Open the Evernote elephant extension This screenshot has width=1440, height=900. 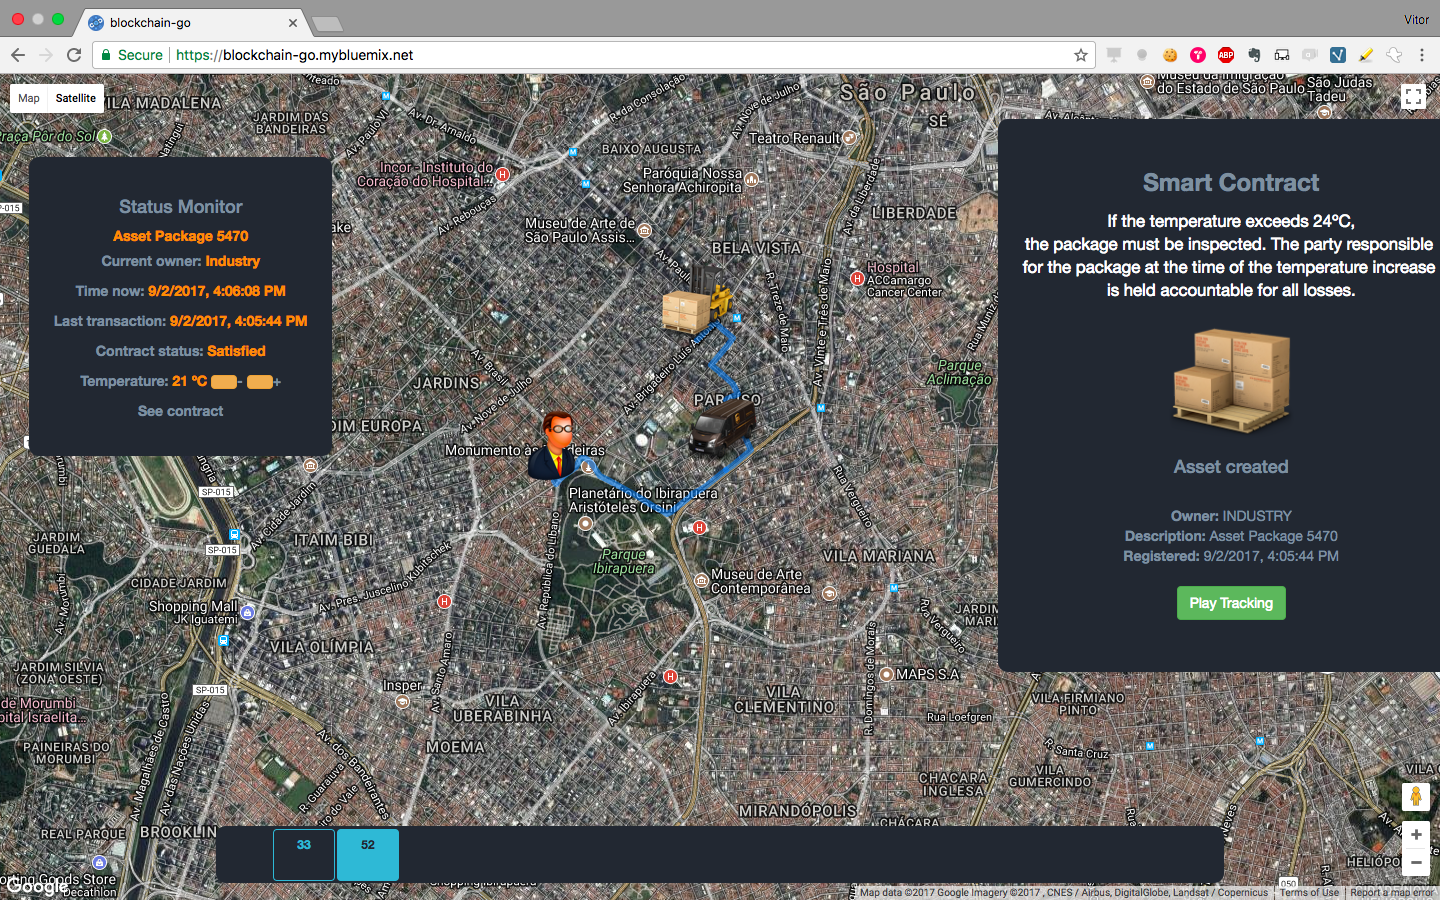click(x=1254, y=55)
